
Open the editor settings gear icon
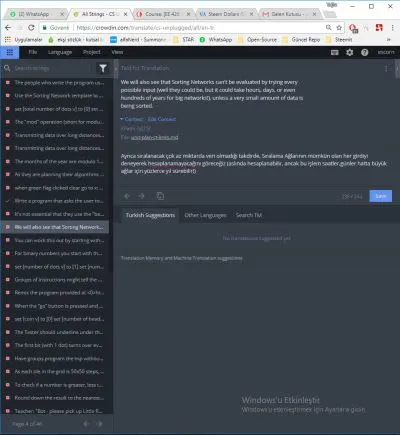(x=349, y=52)
